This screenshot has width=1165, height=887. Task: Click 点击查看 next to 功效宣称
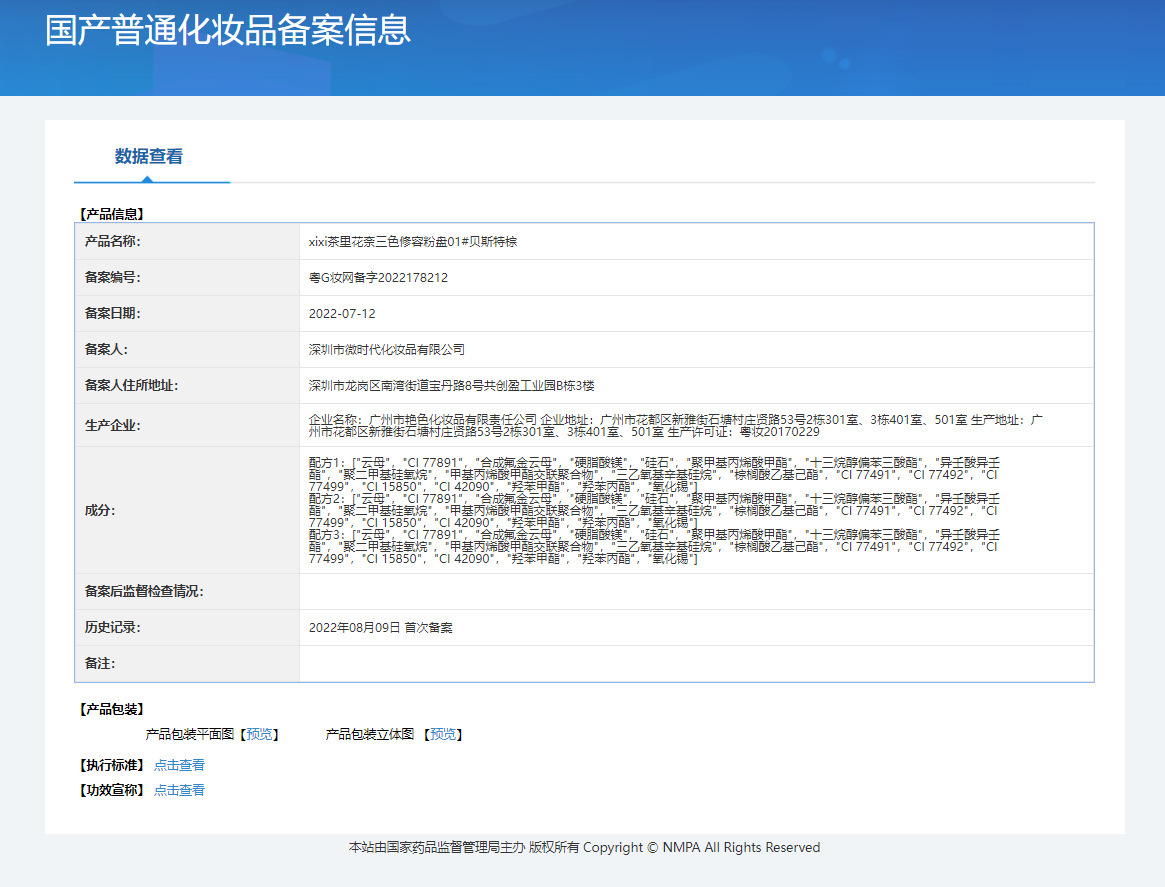click(x=179, y=790)
